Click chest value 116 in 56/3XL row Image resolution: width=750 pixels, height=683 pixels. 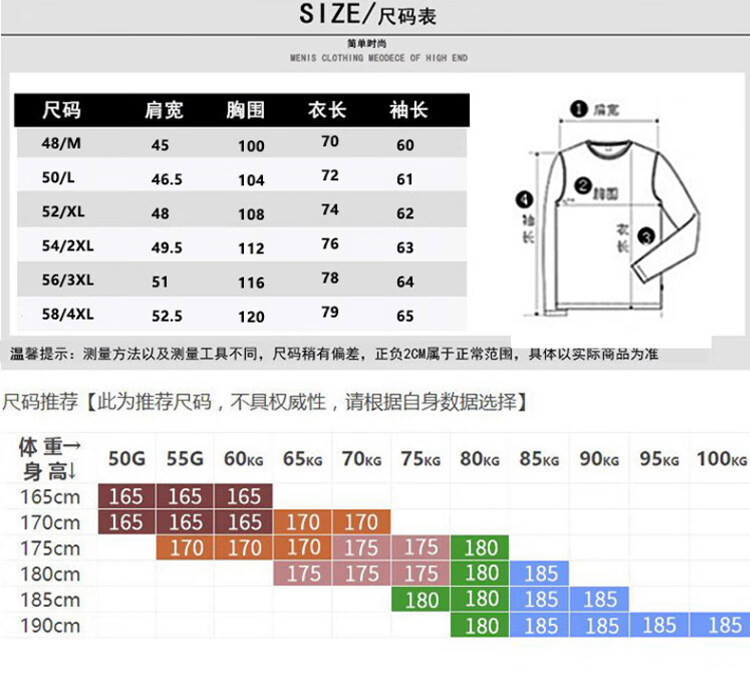click(x=252, y=283)
